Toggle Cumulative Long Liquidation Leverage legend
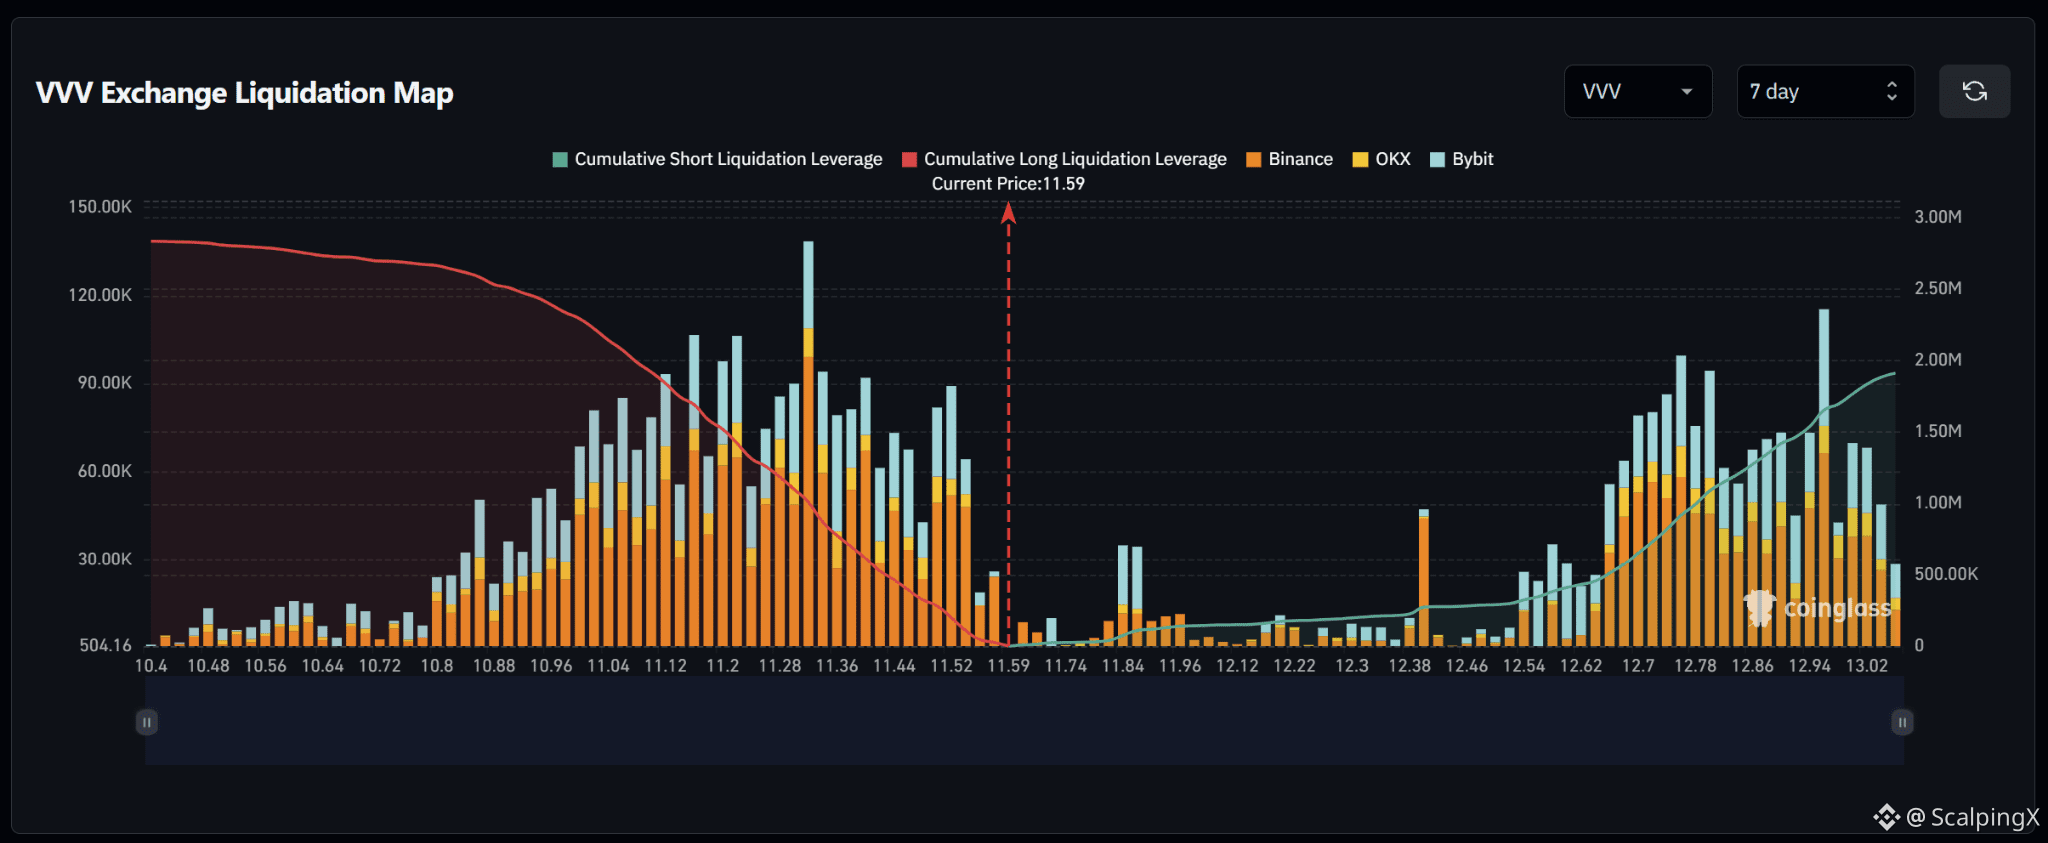The height and width of the screenshot is (843, 2048). [x=1064, y=159]
